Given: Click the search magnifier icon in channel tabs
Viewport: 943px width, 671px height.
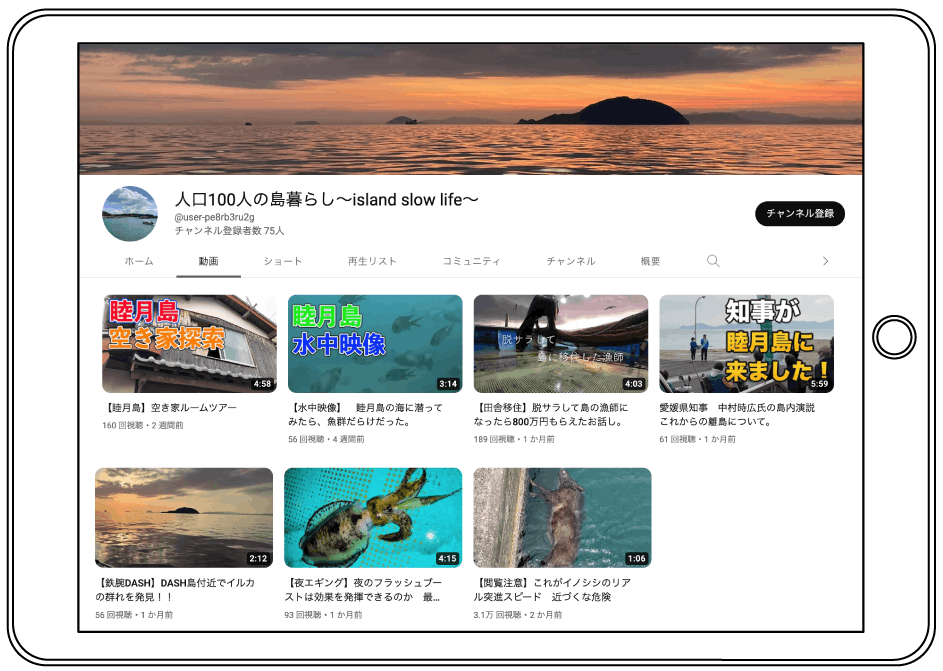Looking at the screenshot, I should pyautogui.click(x=713, y=261).
